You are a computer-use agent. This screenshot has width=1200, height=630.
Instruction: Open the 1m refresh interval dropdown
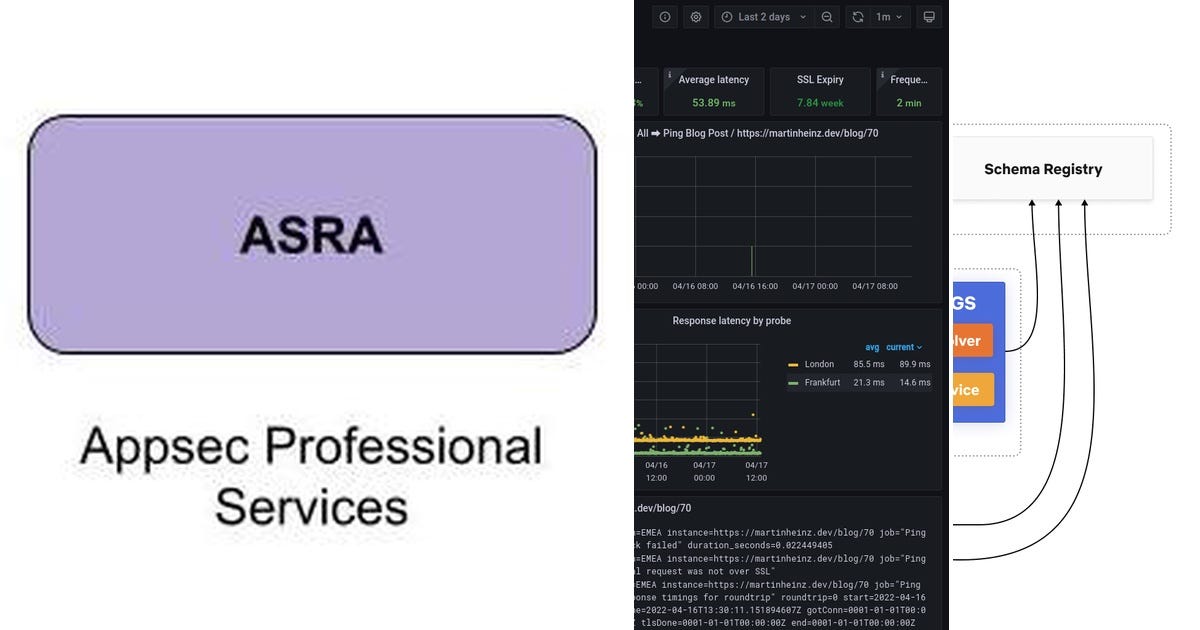coord(889,17)
